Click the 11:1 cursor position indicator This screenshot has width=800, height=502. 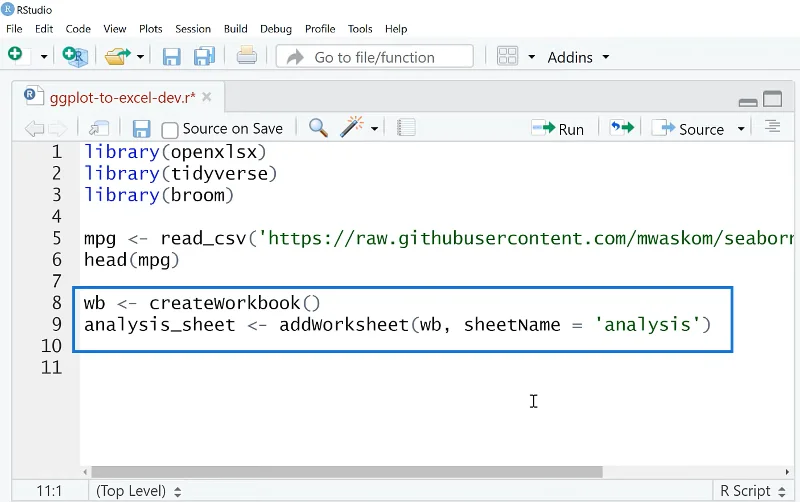pyautogui.click(x=49, y=491)
